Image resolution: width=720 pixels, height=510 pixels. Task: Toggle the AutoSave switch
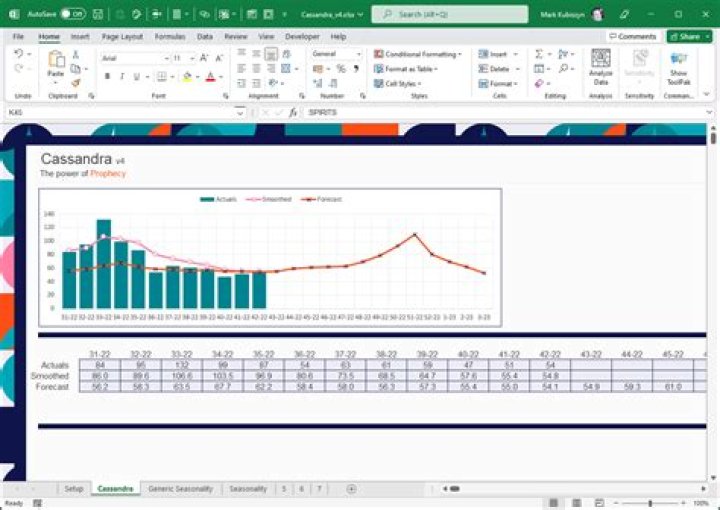pos(72,15)
